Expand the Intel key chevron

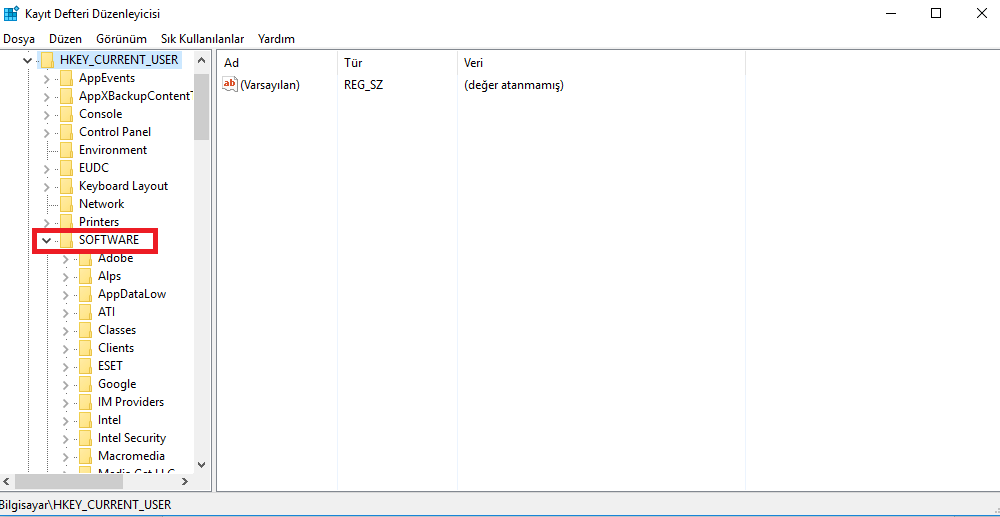[65, 420]
